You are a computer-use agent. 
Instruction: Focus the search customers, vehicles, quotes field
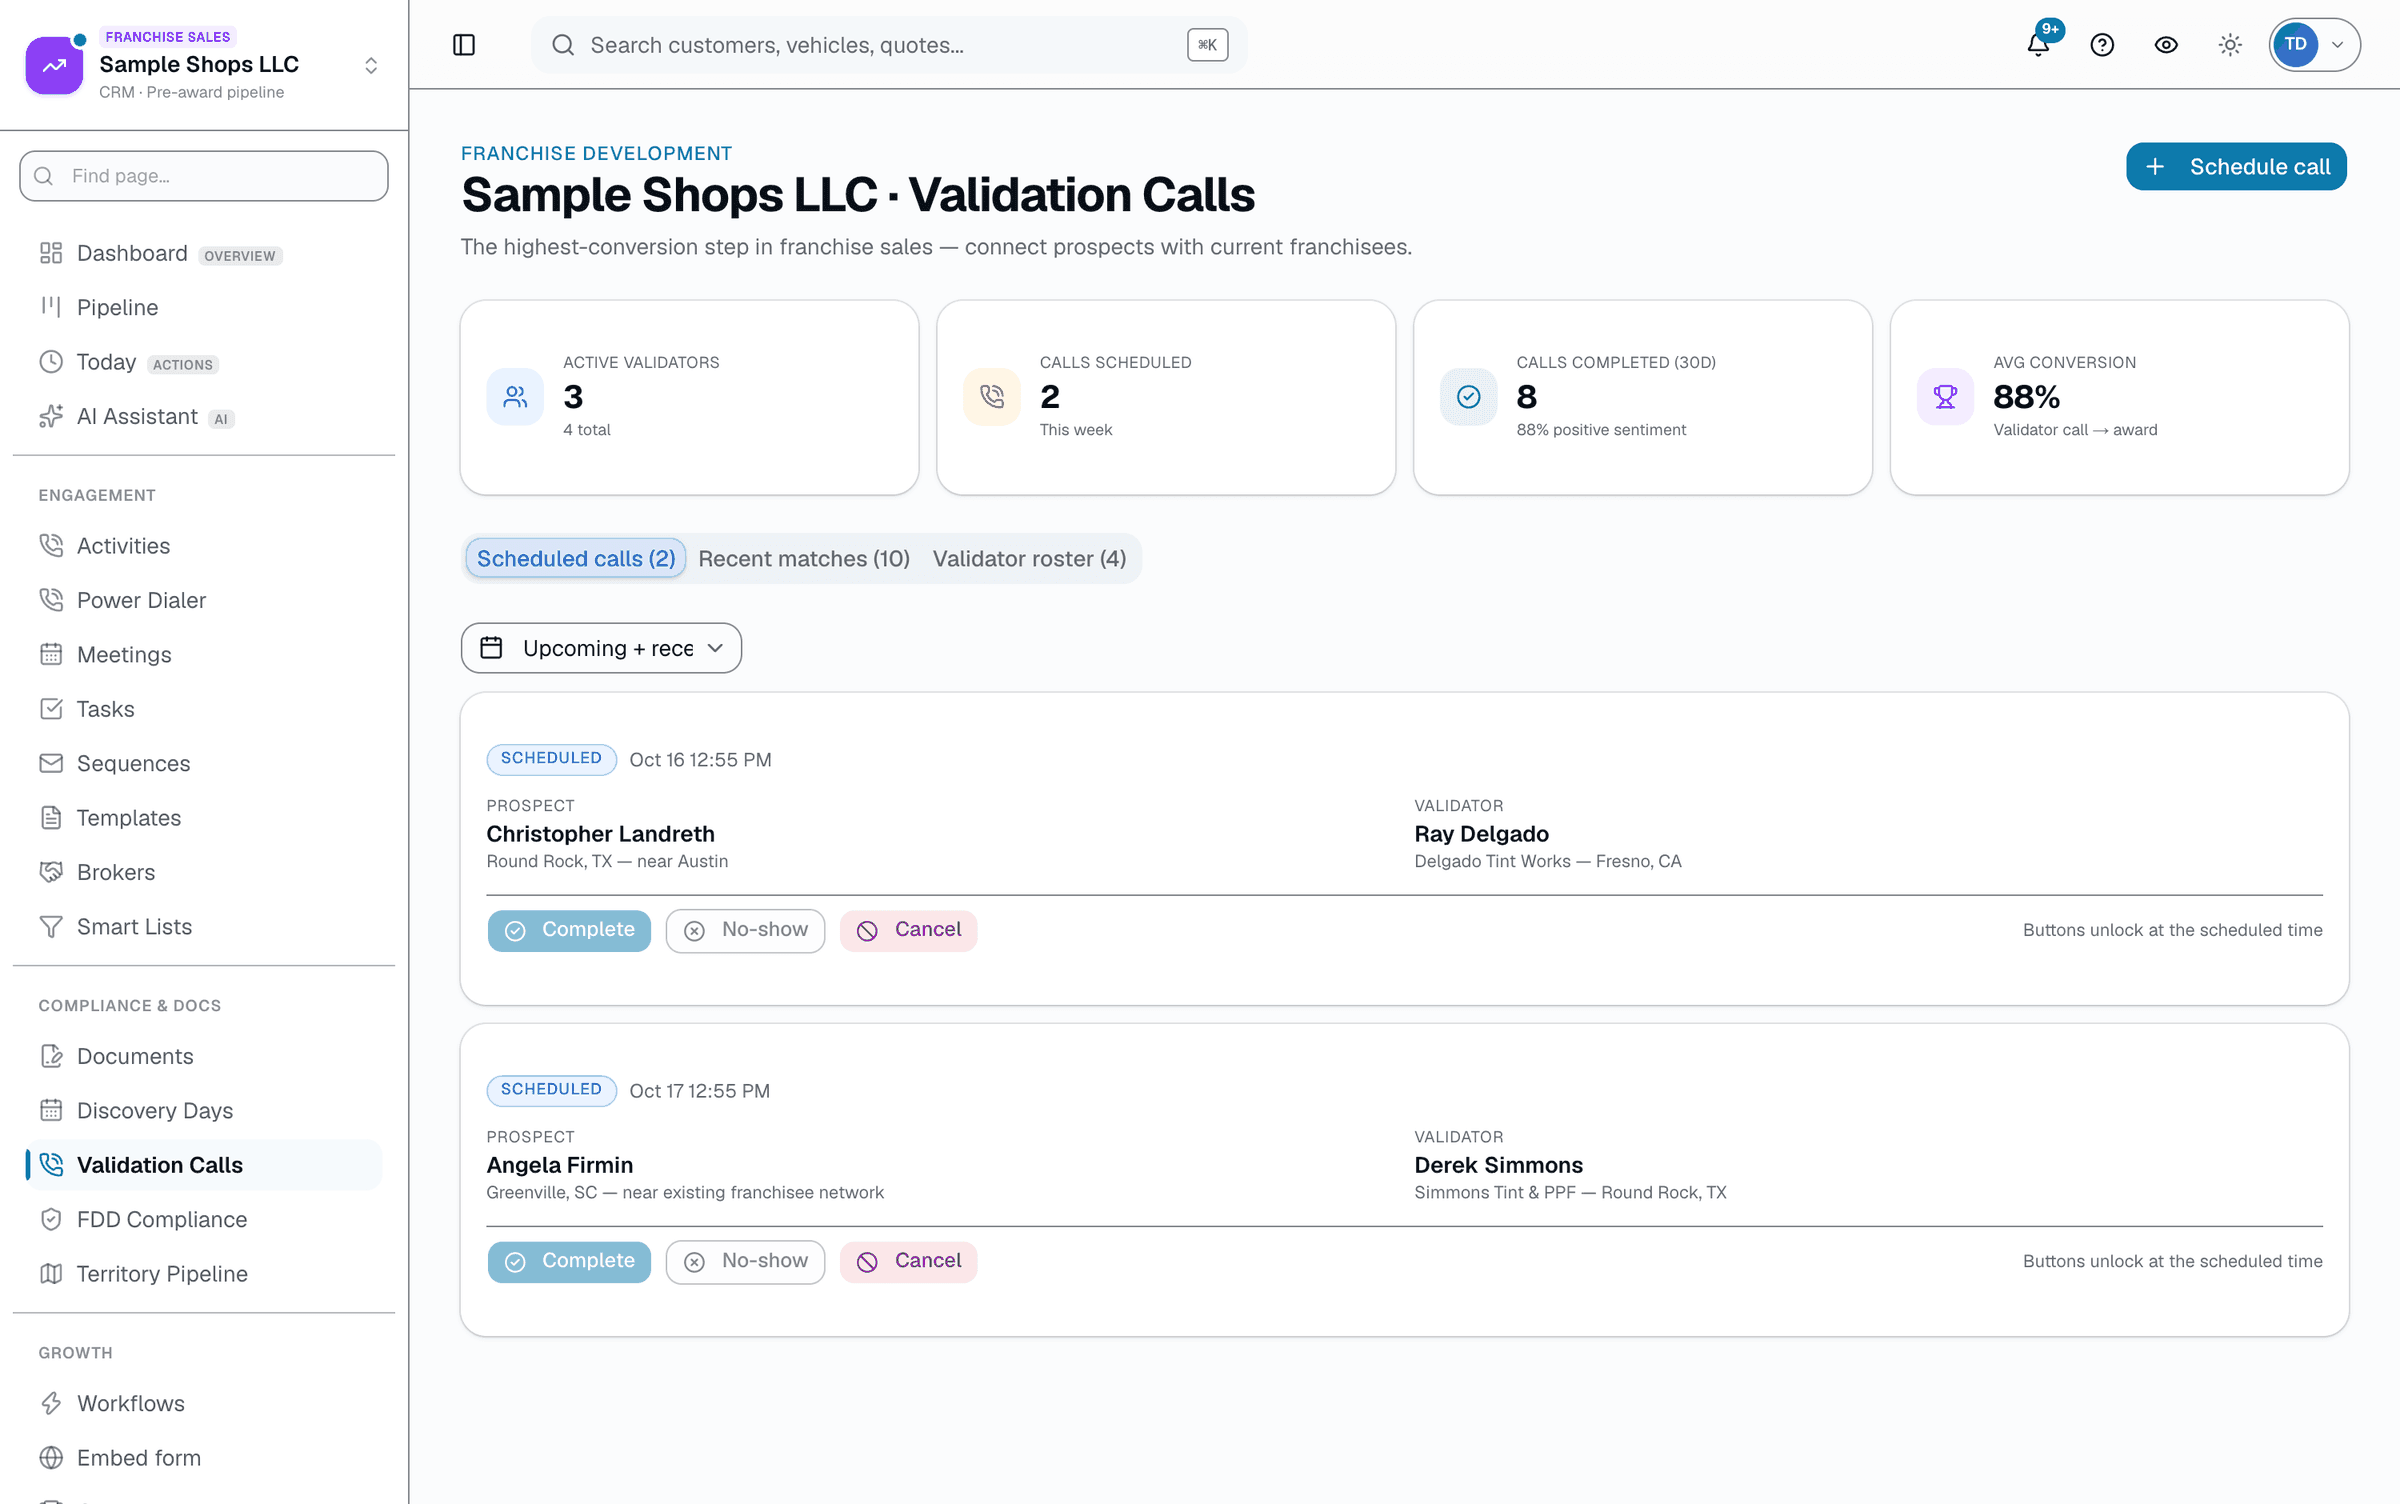click(889, 45)
